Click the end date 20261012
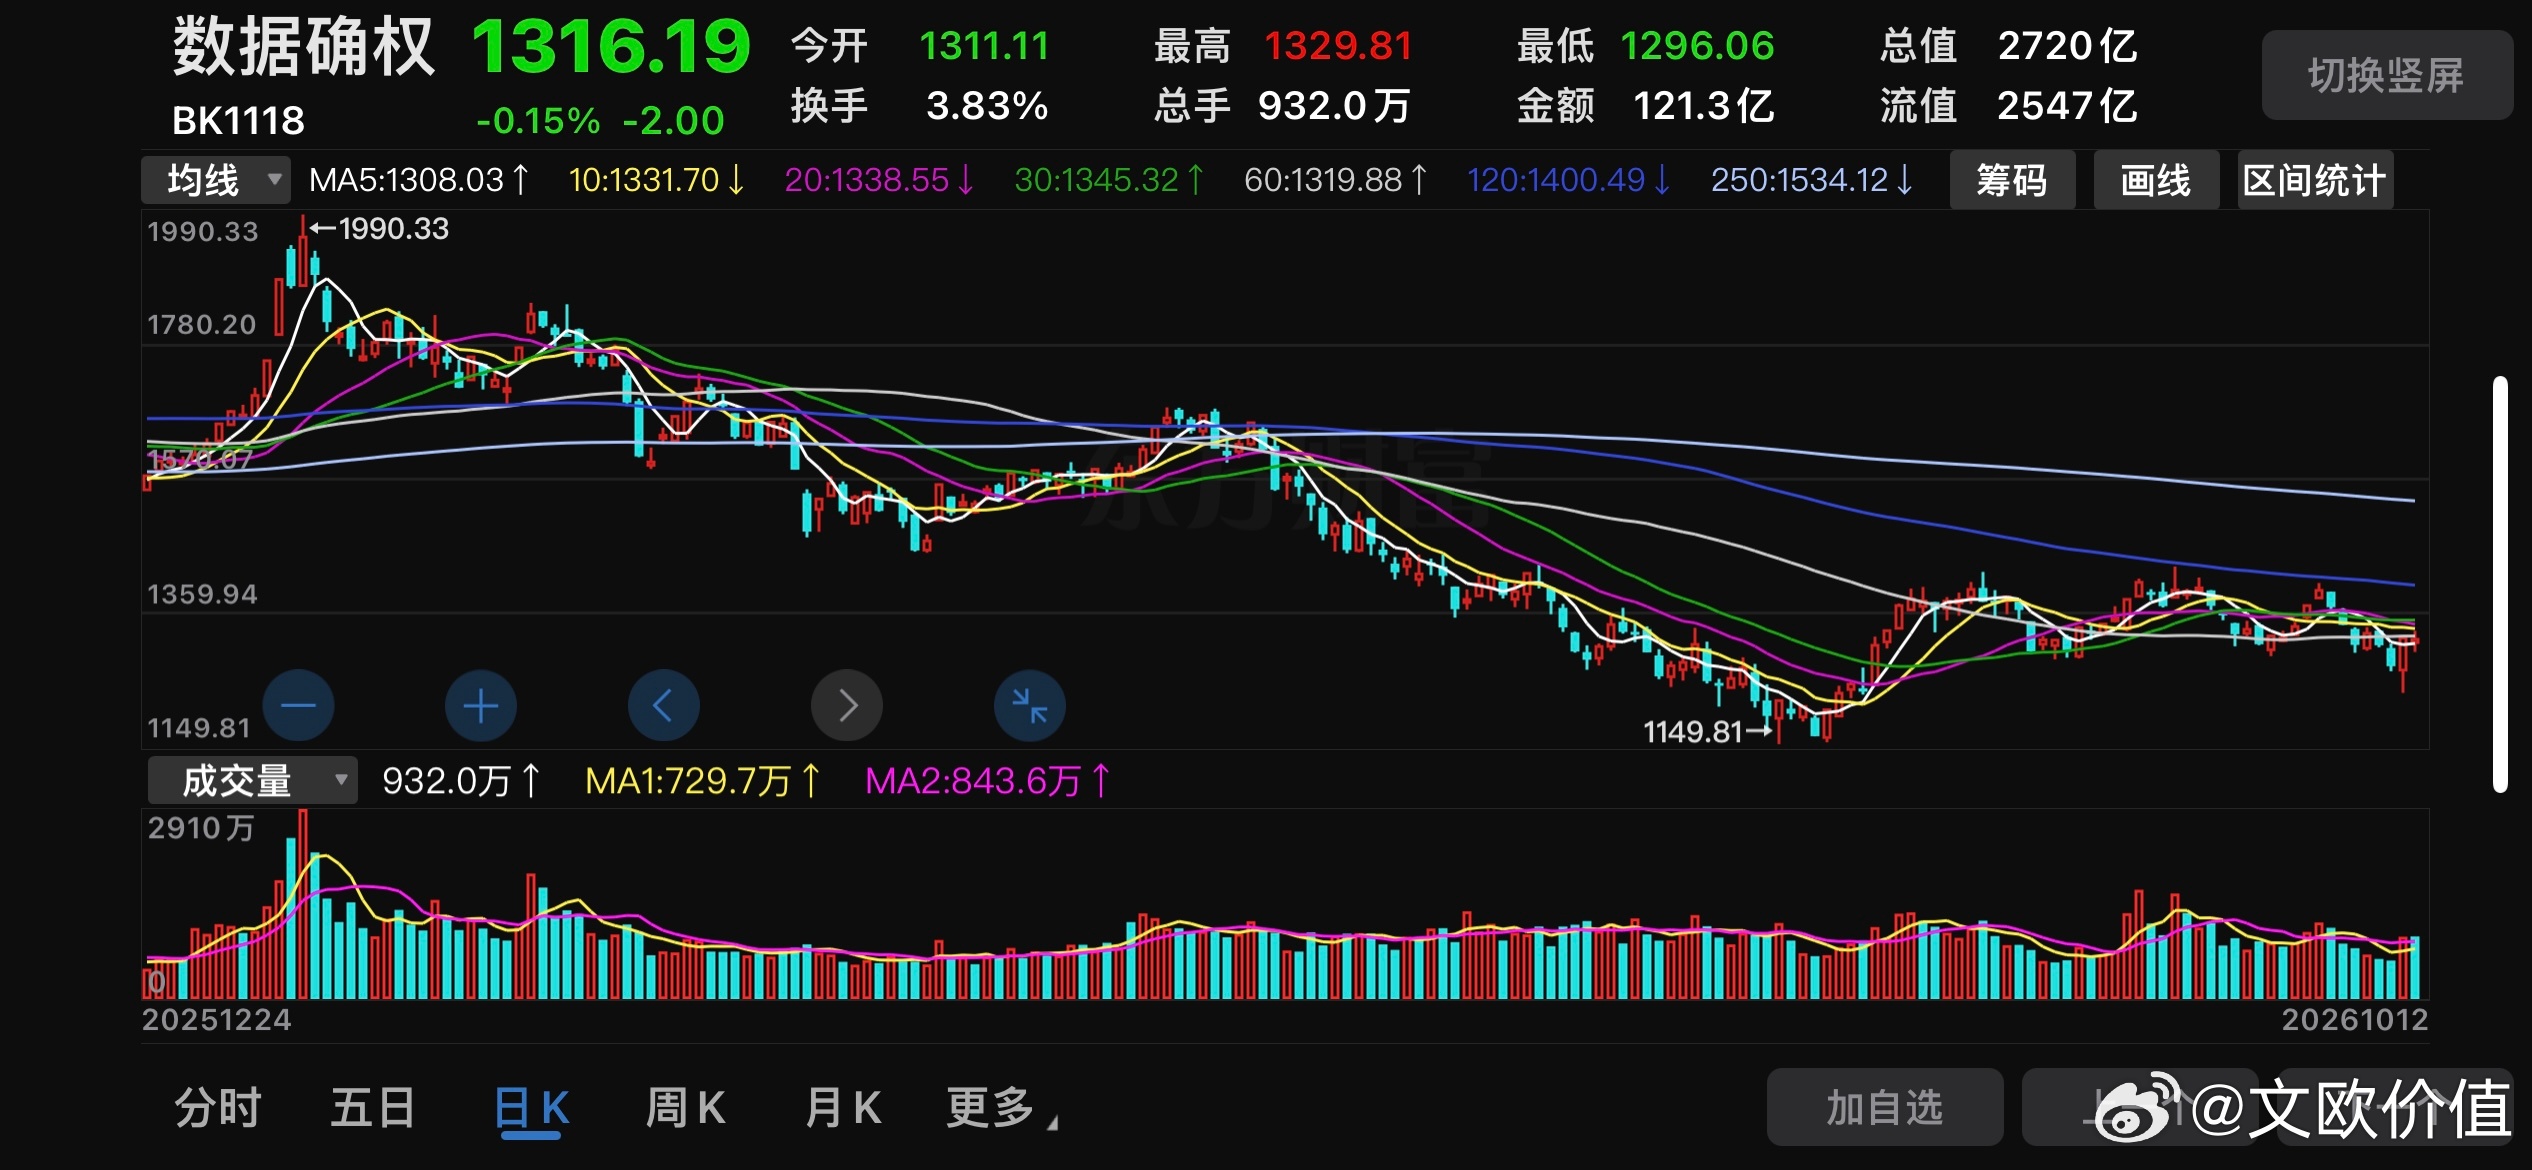Screen dimensions: 2532x1170 pos(2355,1020)
